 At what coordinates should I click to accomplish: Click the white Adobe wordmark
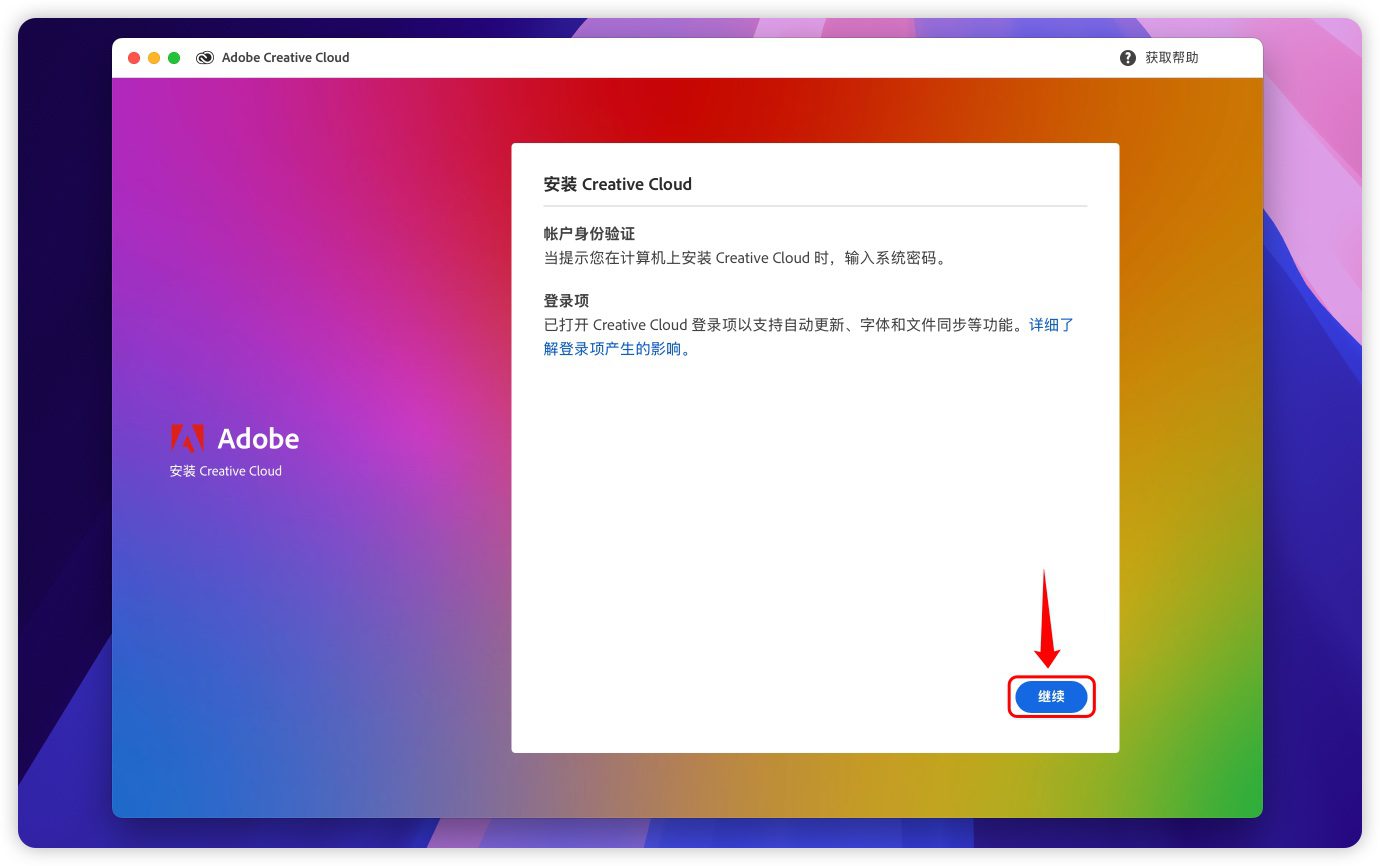258,439
